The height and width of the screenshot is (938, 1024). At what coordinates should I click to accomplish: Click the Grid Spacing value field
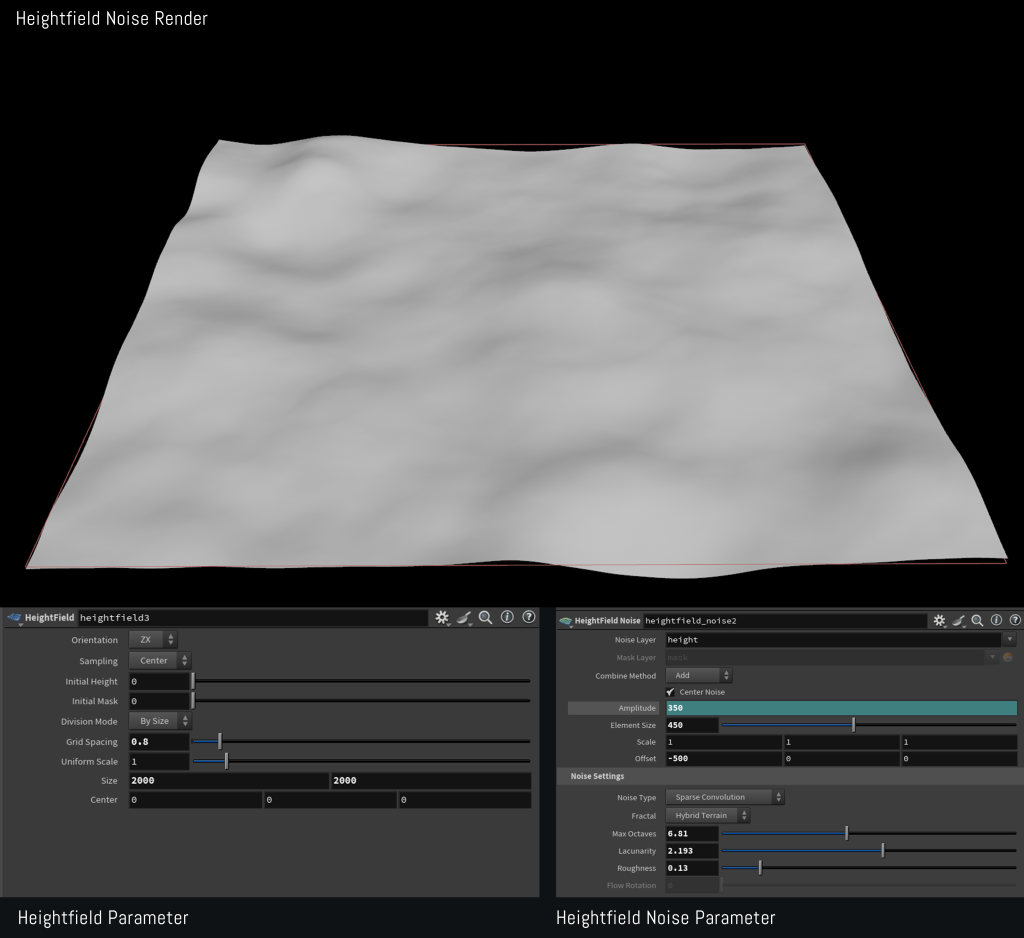click(159, 742)
